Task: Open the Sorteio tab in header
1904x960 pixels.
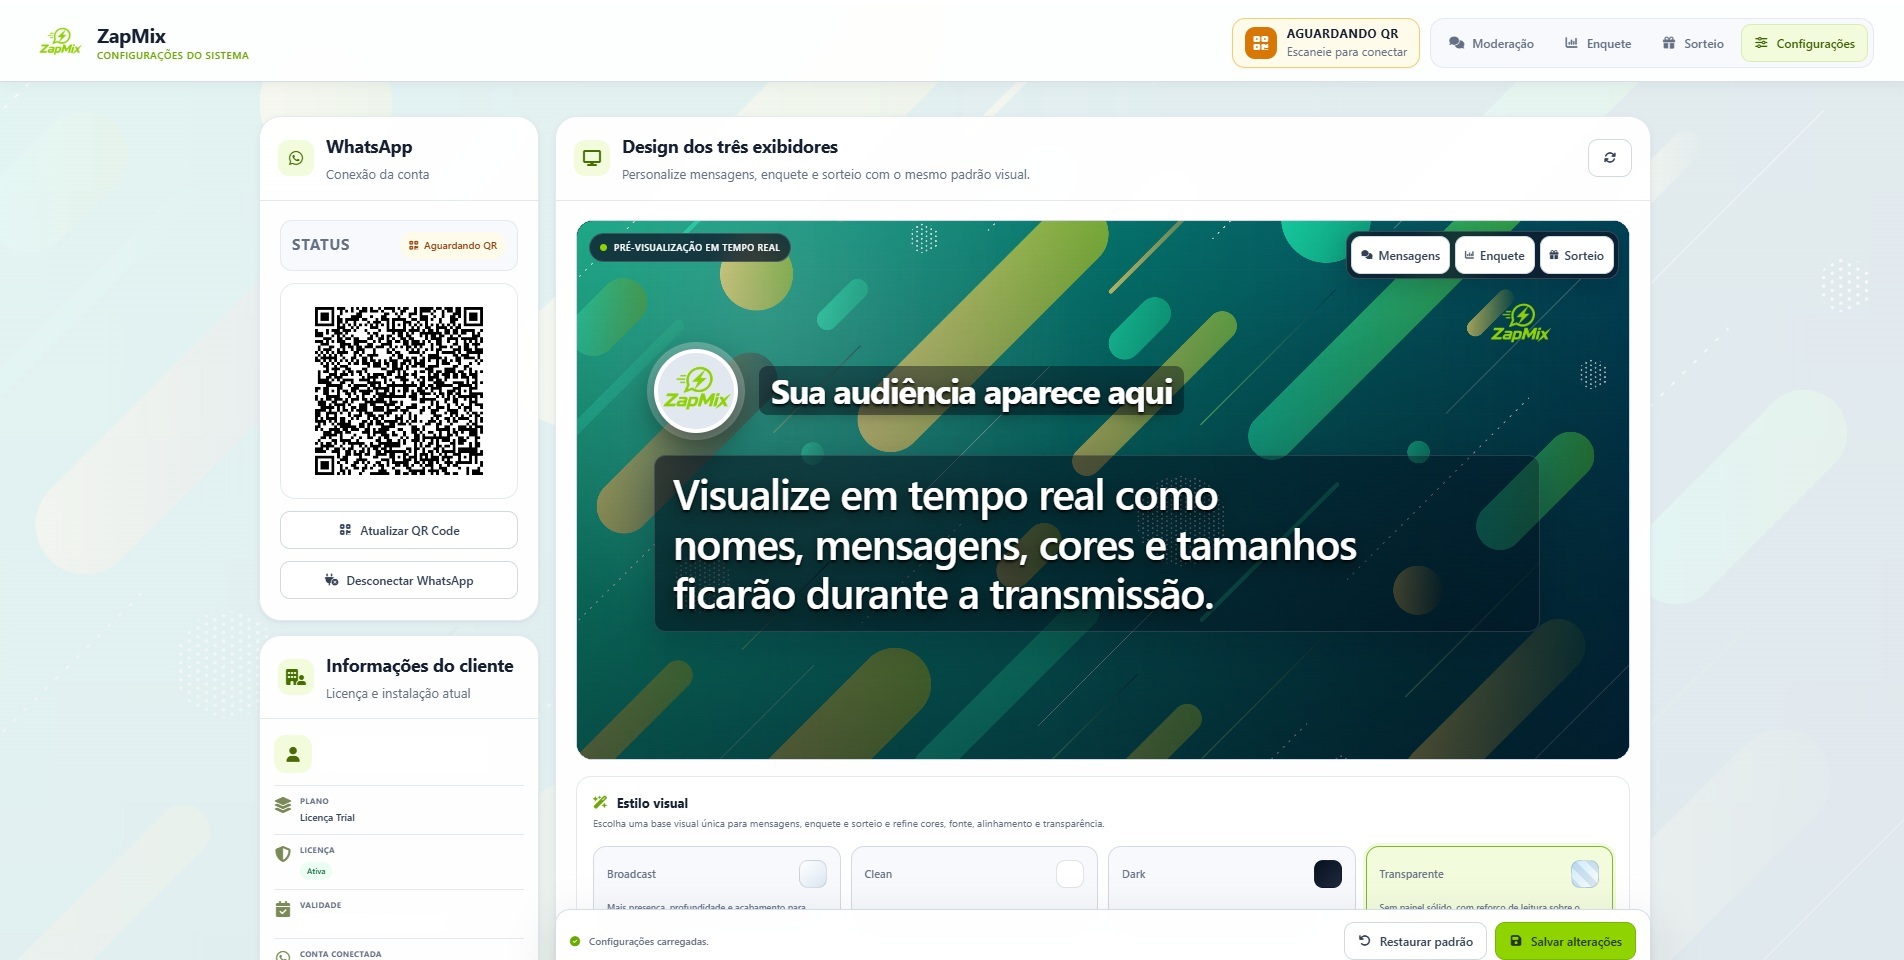Action: pos(1693,44)
